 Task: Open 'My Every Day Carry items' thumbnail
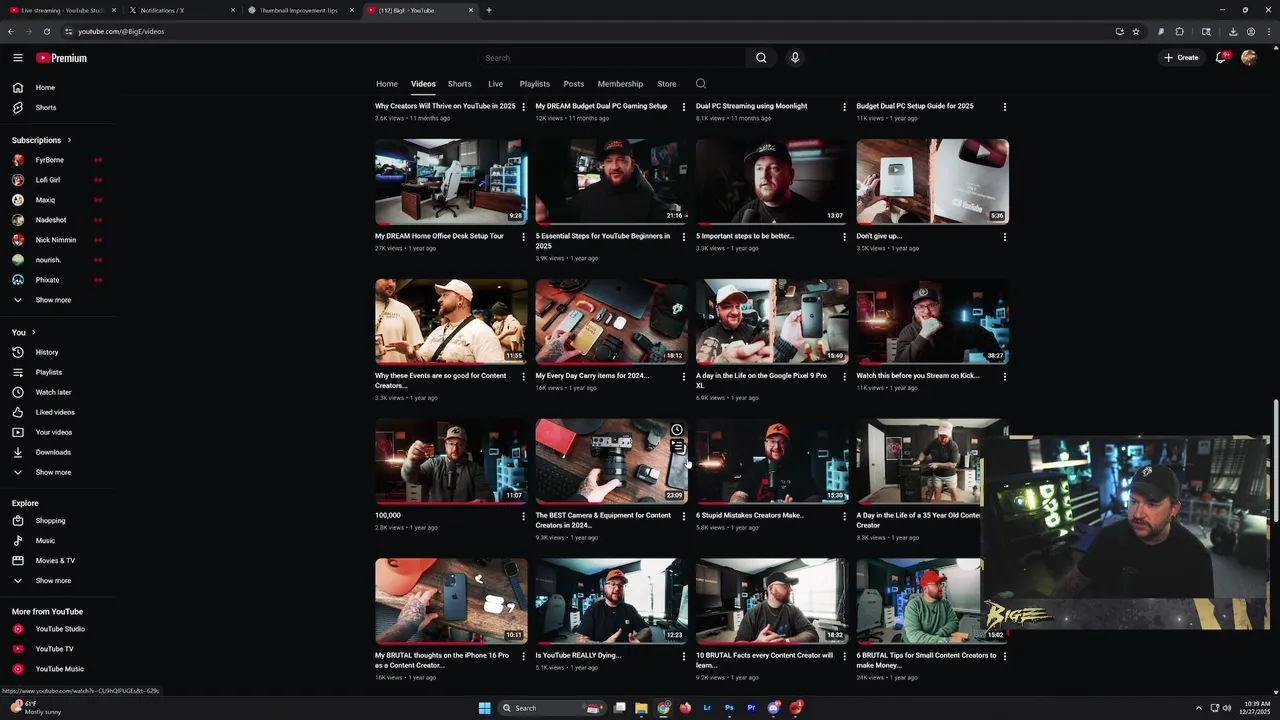611,321
